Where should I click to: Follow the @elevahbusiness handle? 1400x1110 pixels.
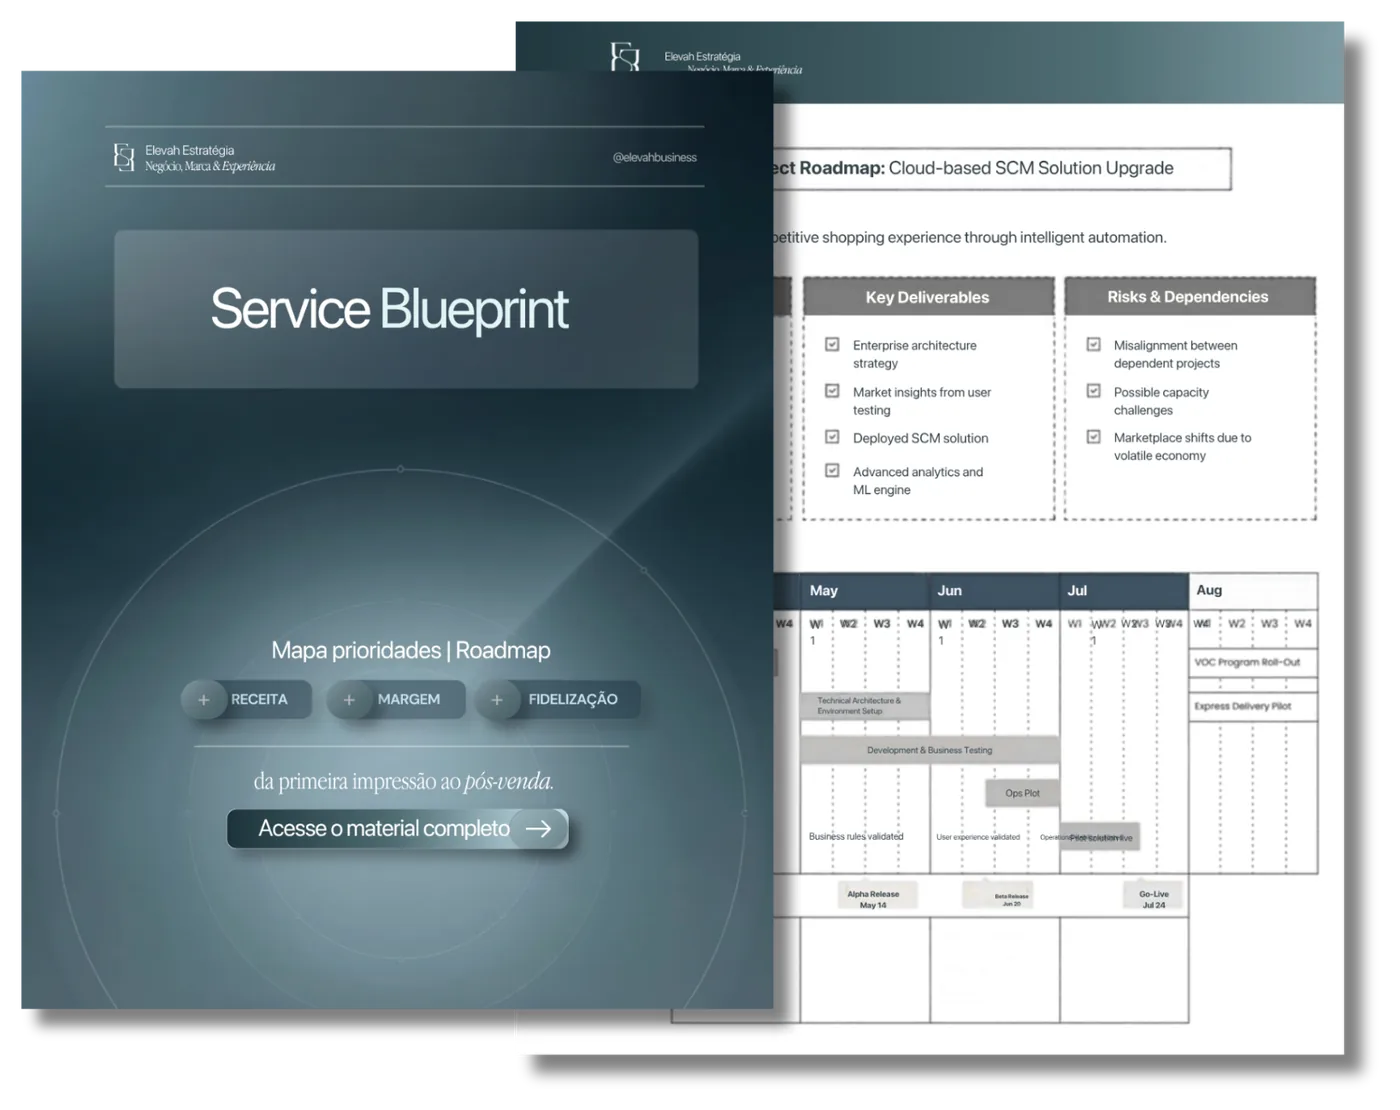[655, 158]
